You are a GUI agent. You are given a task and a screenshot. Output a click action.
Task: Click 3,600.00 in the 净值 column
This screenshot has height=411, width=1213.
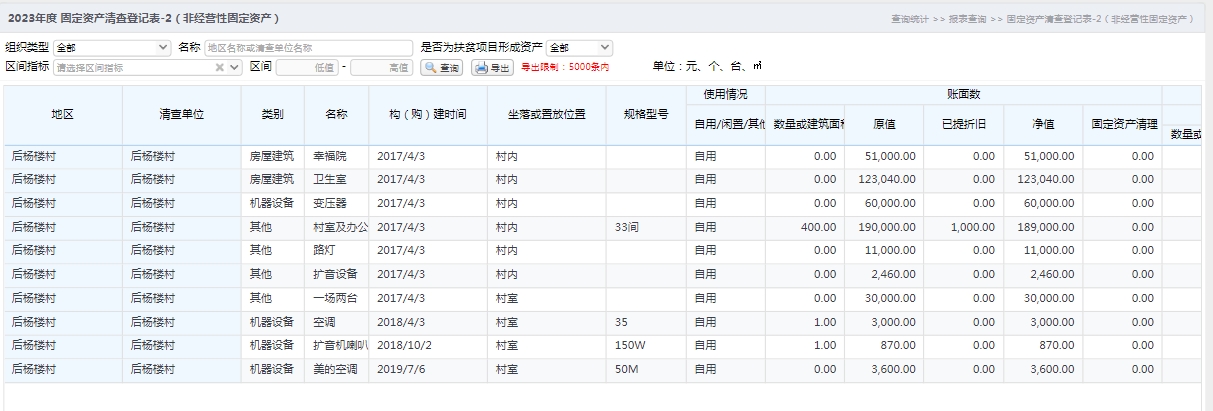tap(1042, 369)
